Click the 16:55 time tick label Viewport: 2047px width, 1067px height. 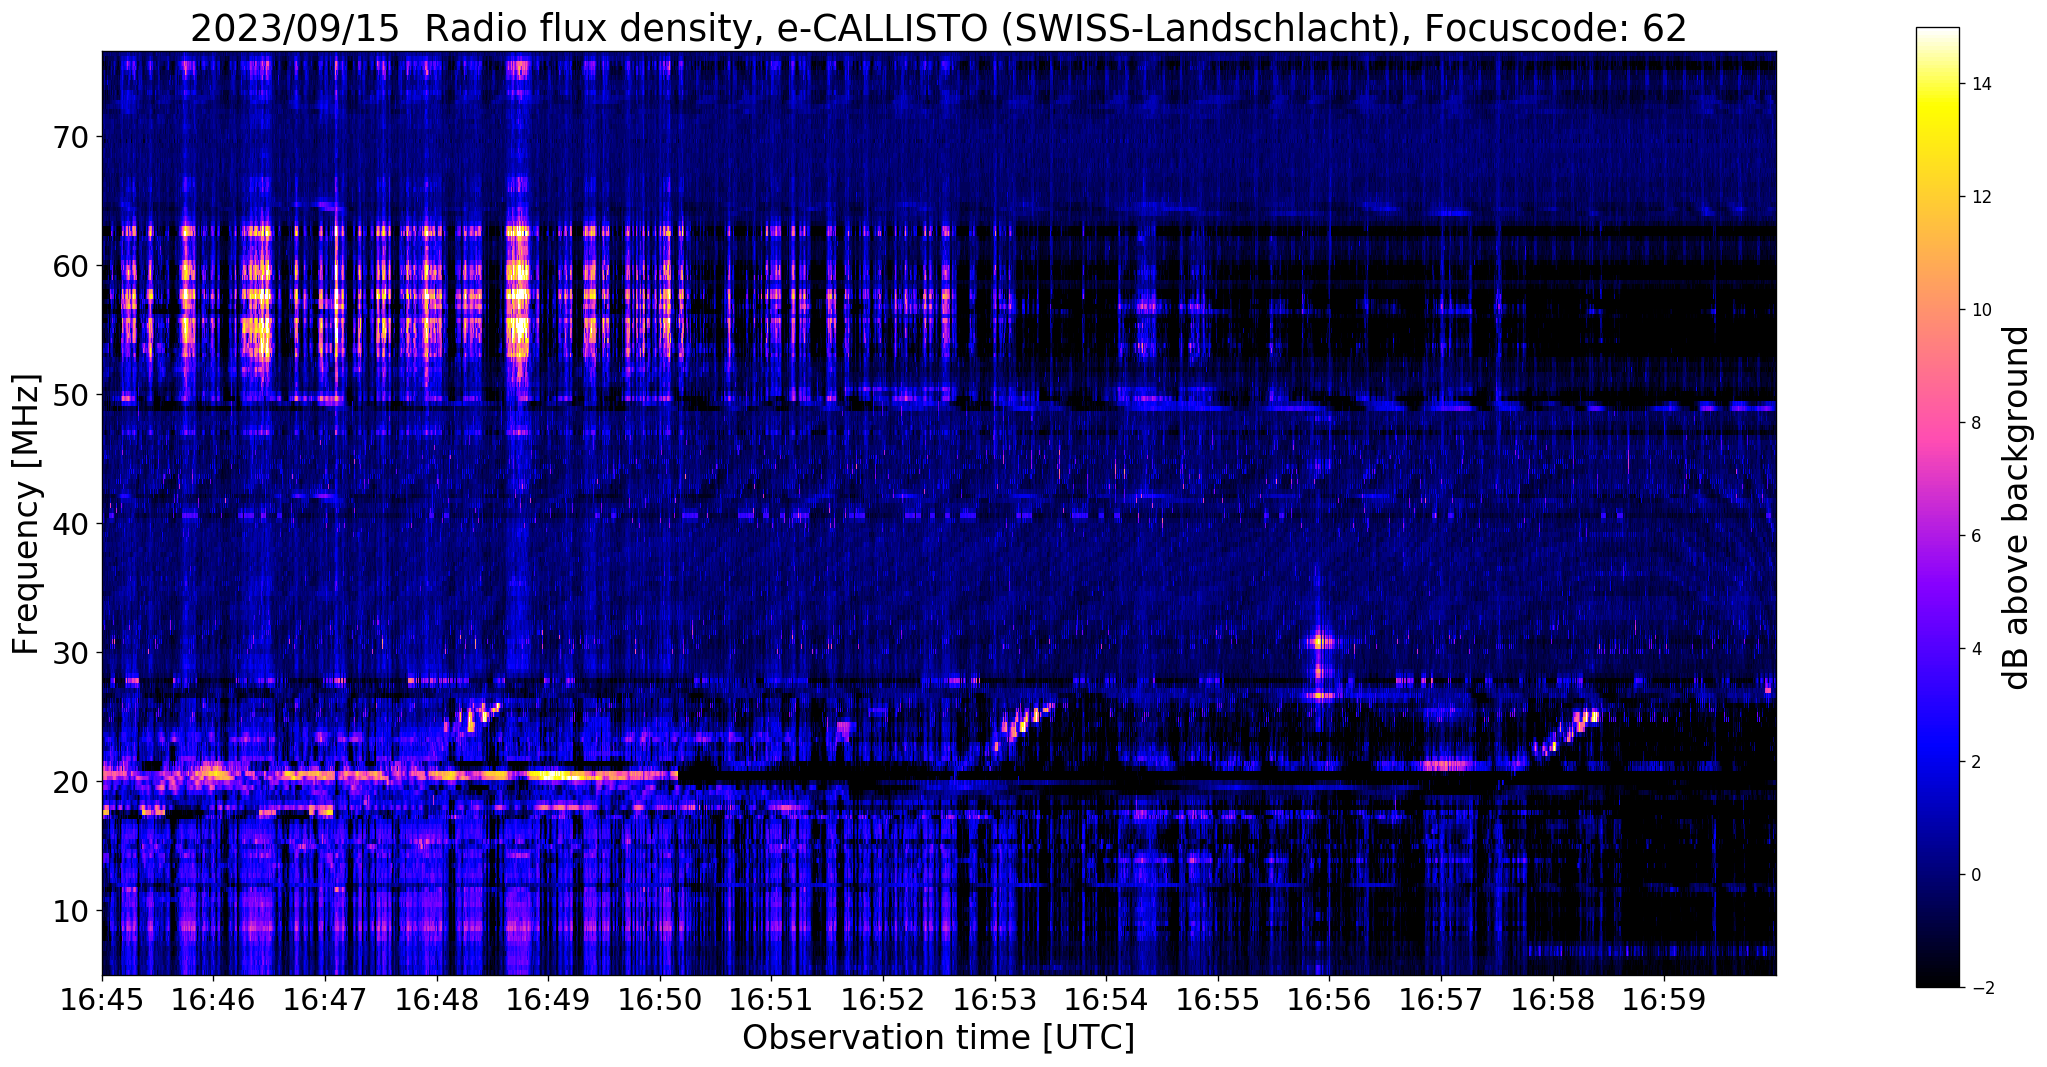coord(1218,1000)
